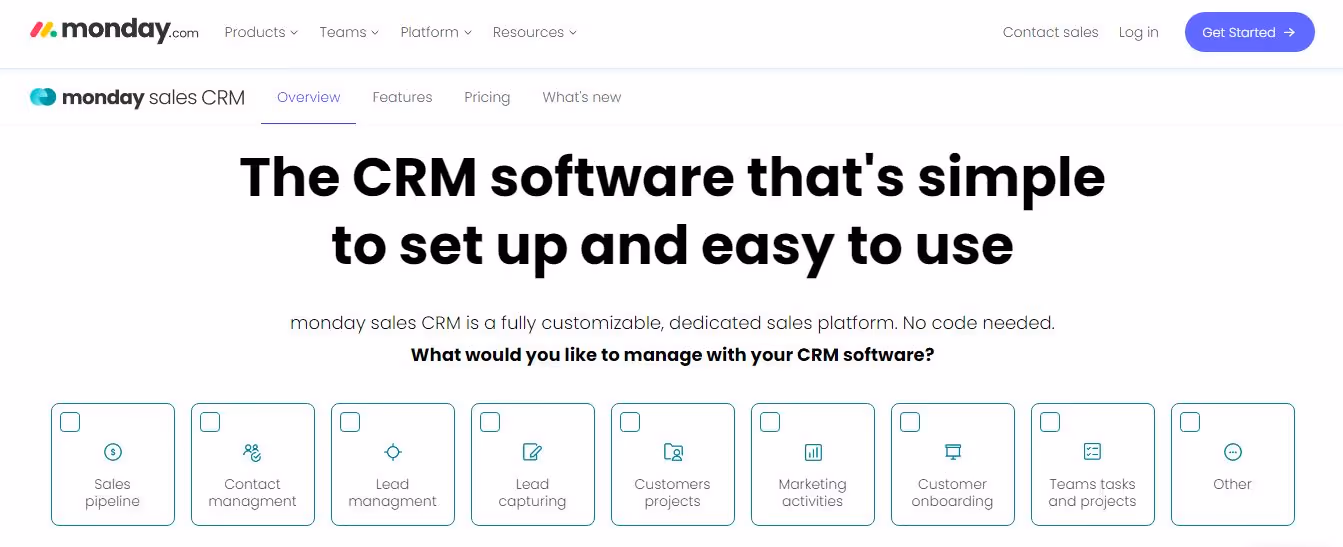Click the Marketing activities chart icon
Image resolution: width=1343 pixels, height=547 pixels.
coord(813,452)
